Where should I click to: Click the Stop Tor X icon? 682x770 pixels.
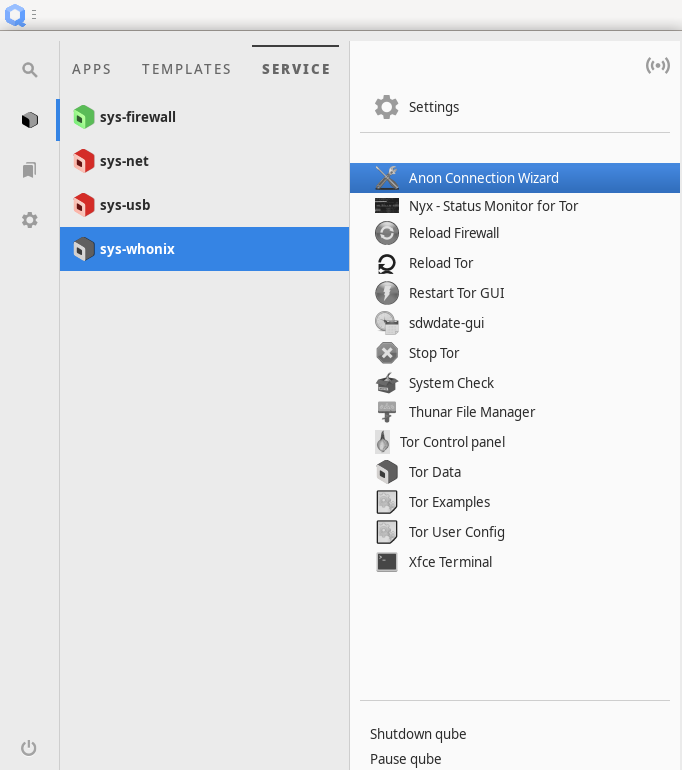pos(387,353)
